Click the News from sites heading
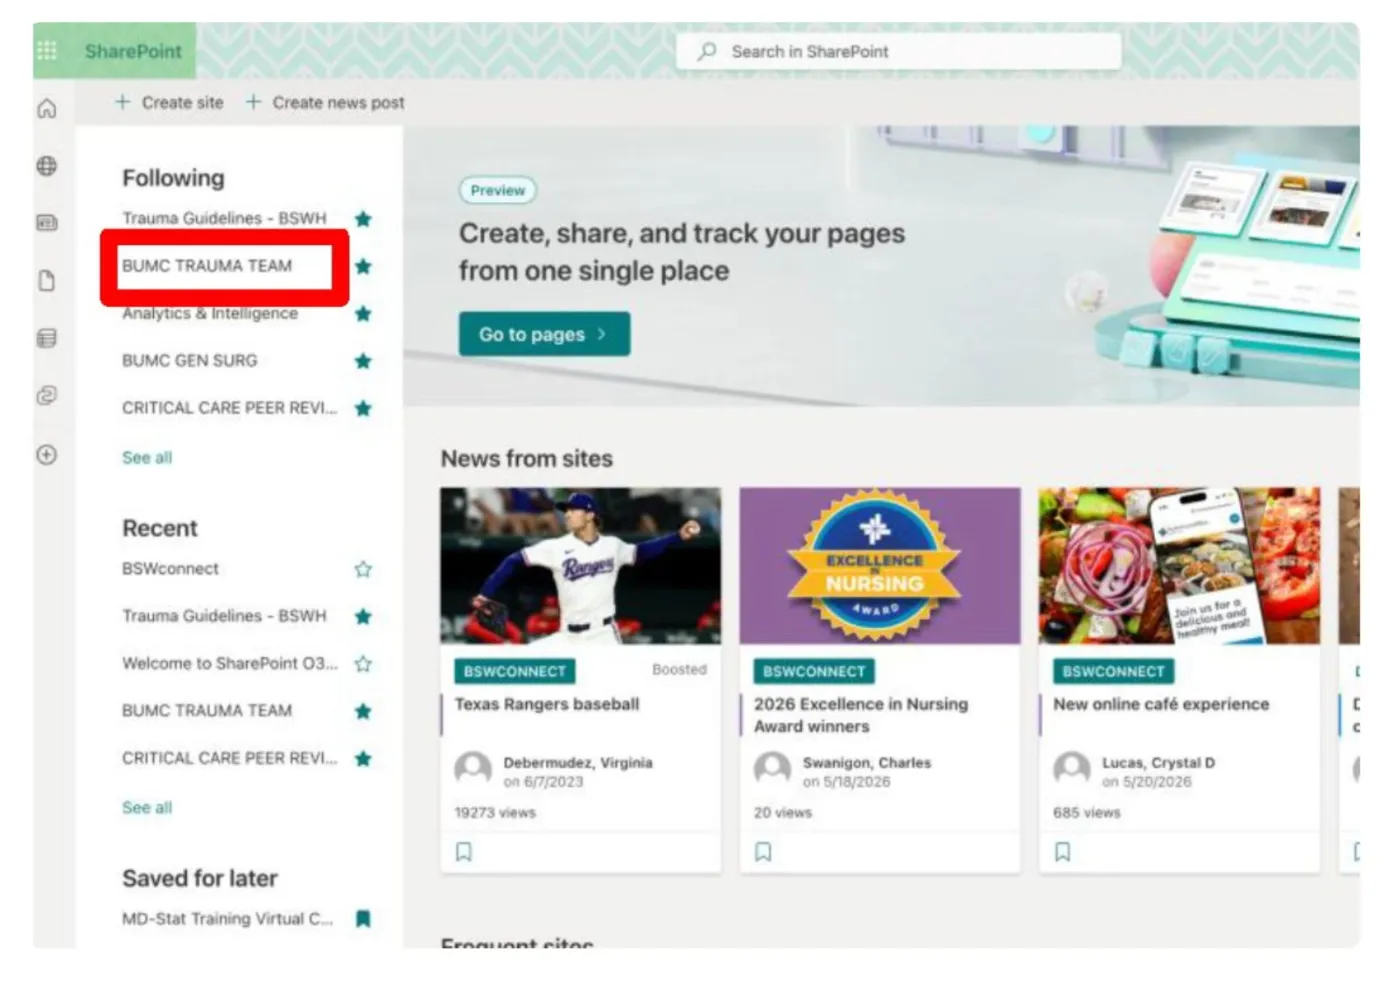 click(527, 458)
